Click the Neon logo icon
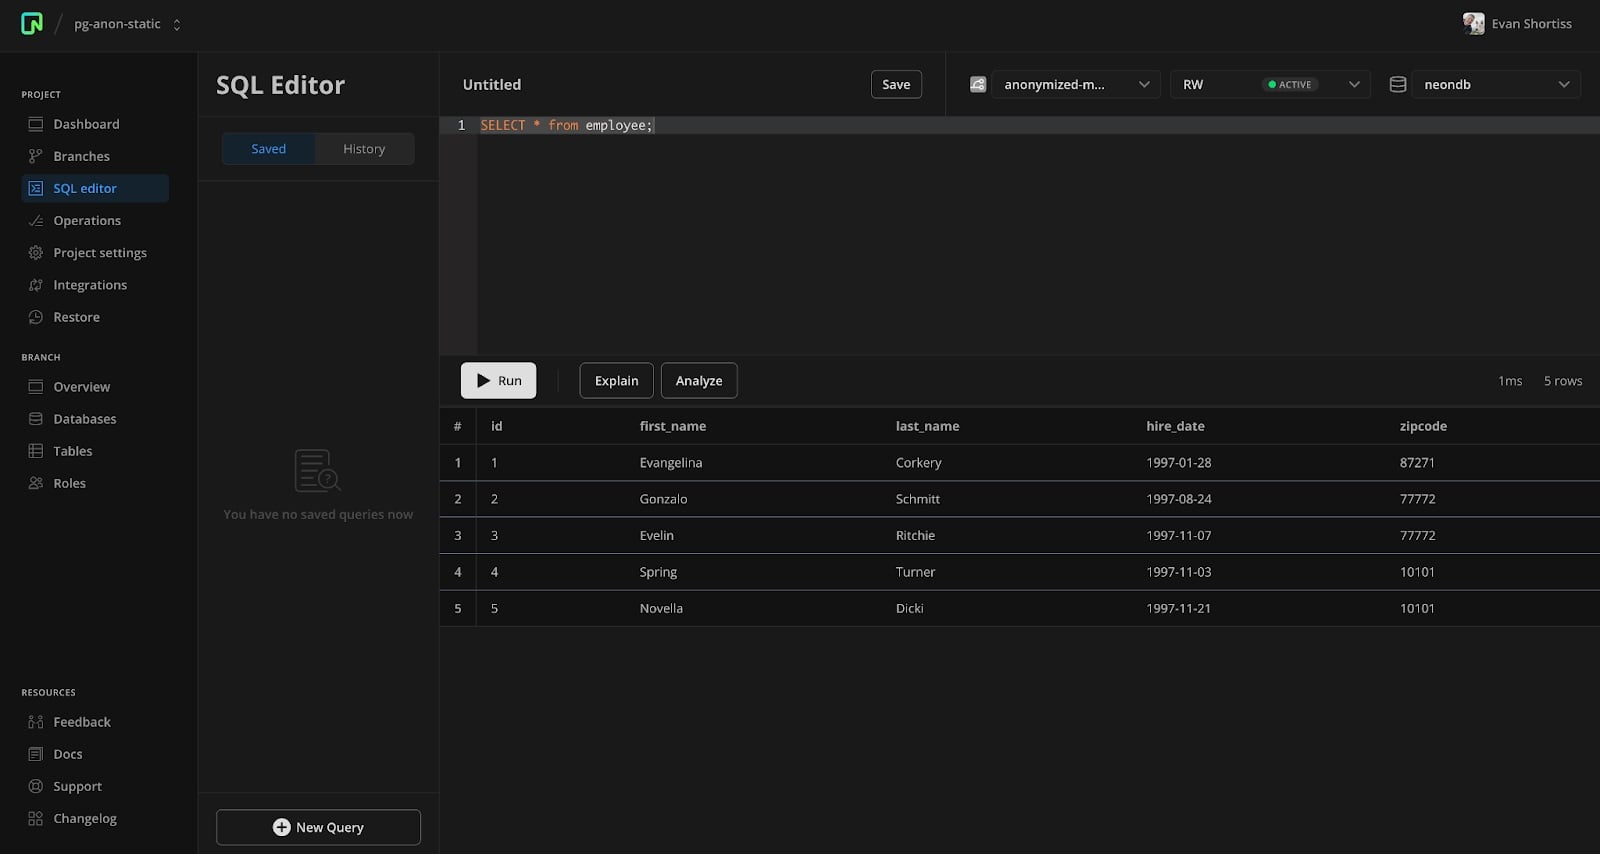This screenshot has width=1600, height=854. (x=32, y=24)
